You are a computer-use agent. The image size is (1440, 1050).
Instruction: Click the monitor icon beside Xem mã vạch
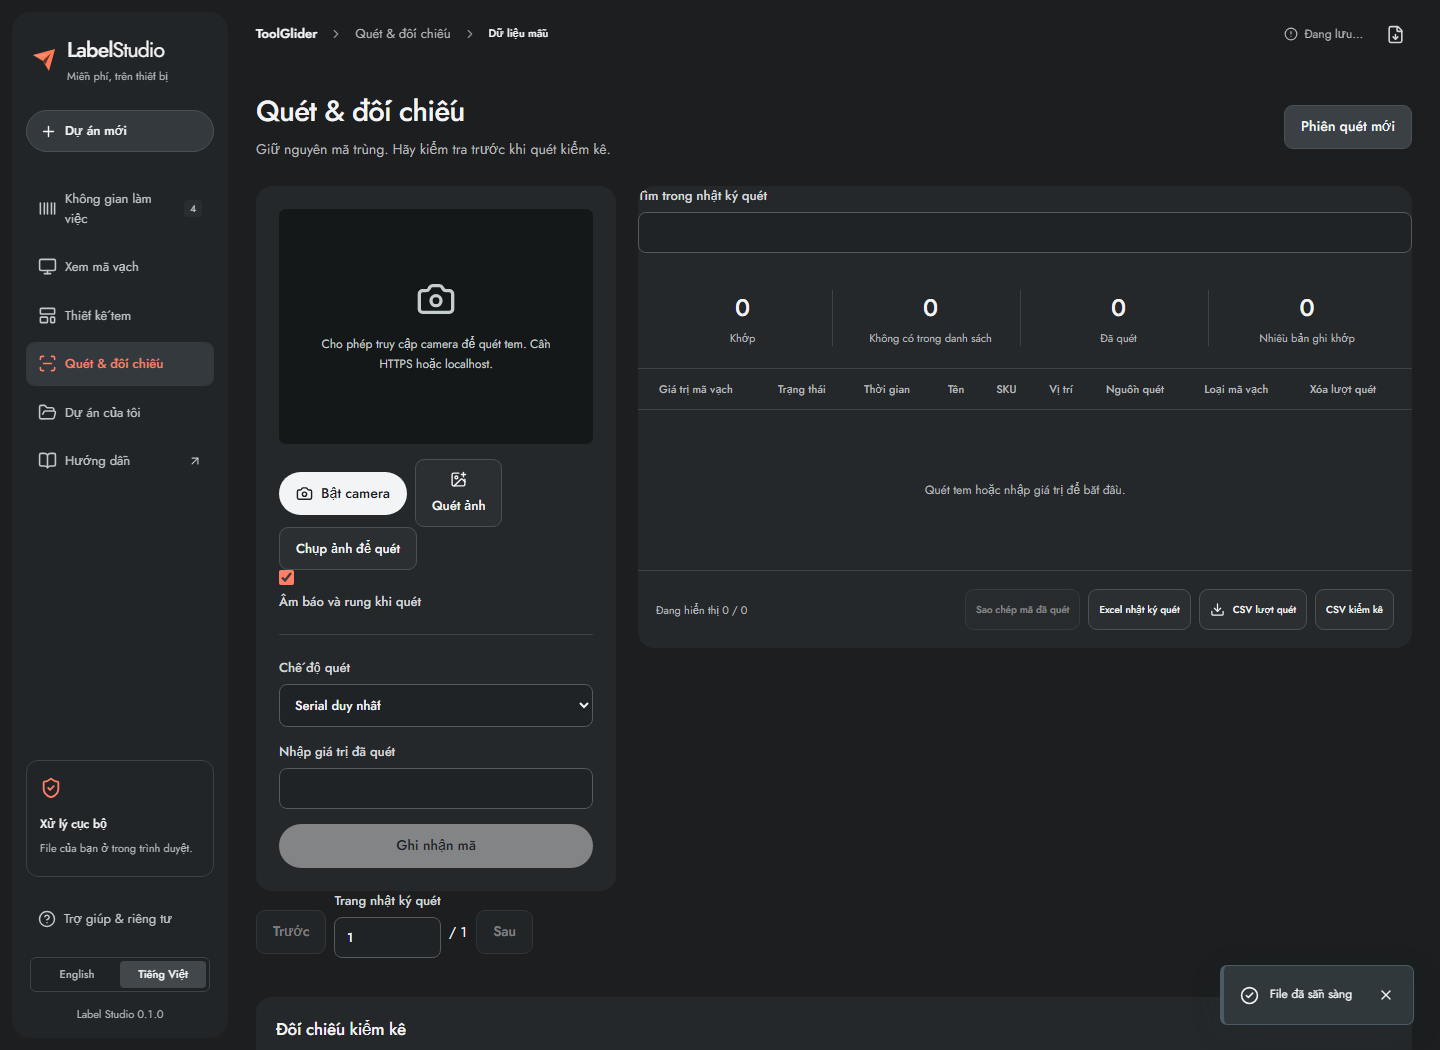(x=47, y=267)
